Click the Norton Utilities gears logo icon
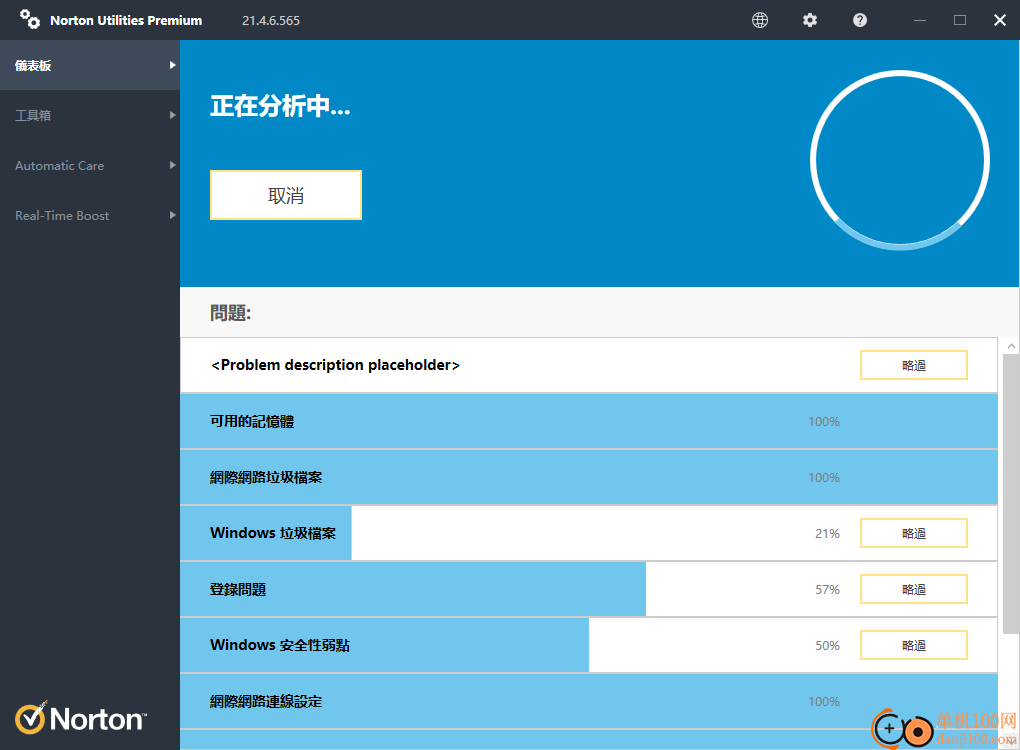This screenshot has height=750, width=1020. 30,19
